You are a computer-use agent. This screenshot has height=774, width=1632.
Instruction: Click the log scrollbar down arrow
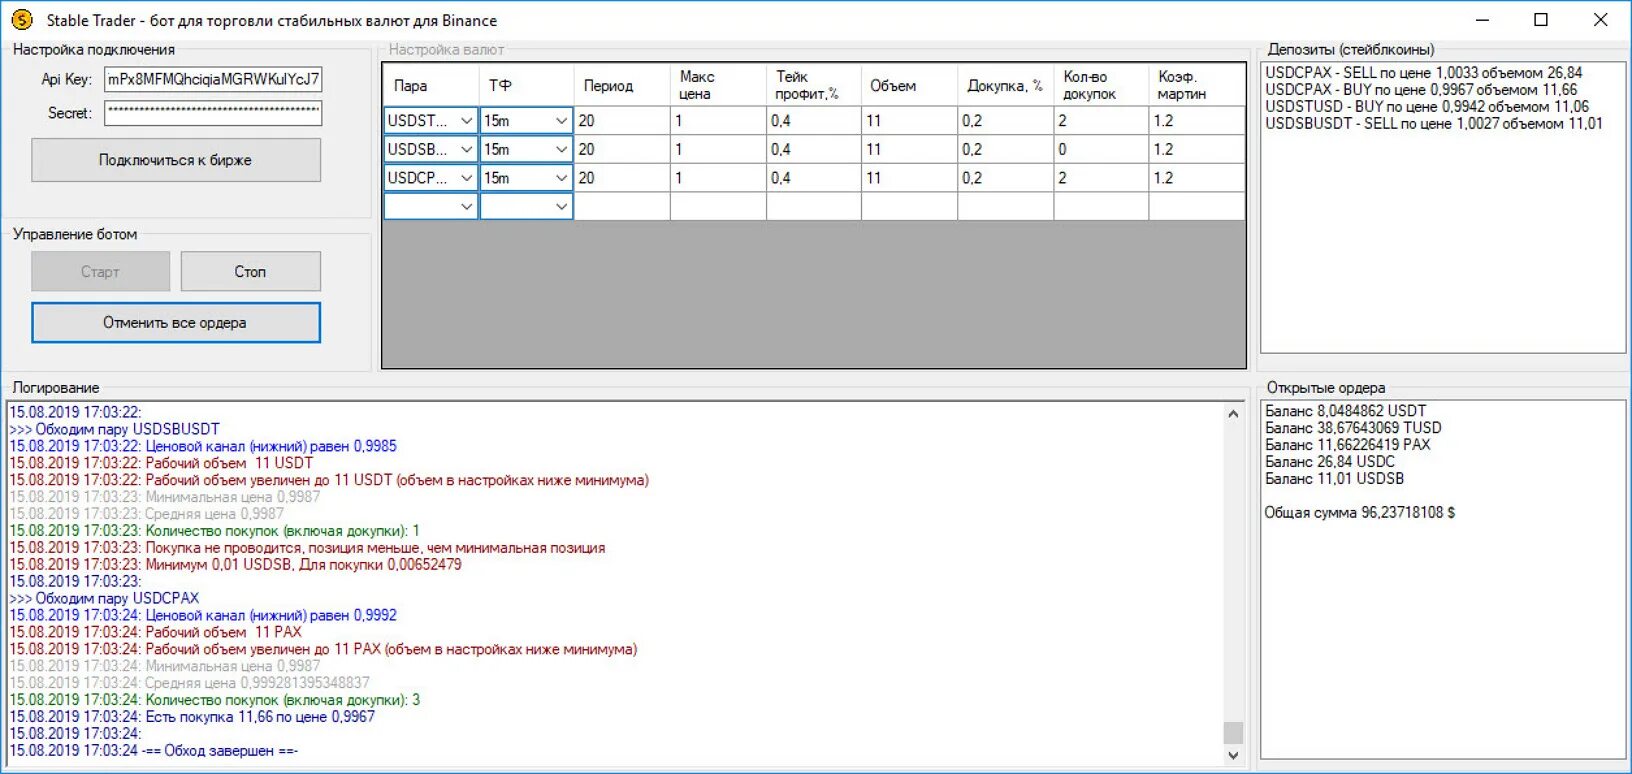coord(1233,756)
